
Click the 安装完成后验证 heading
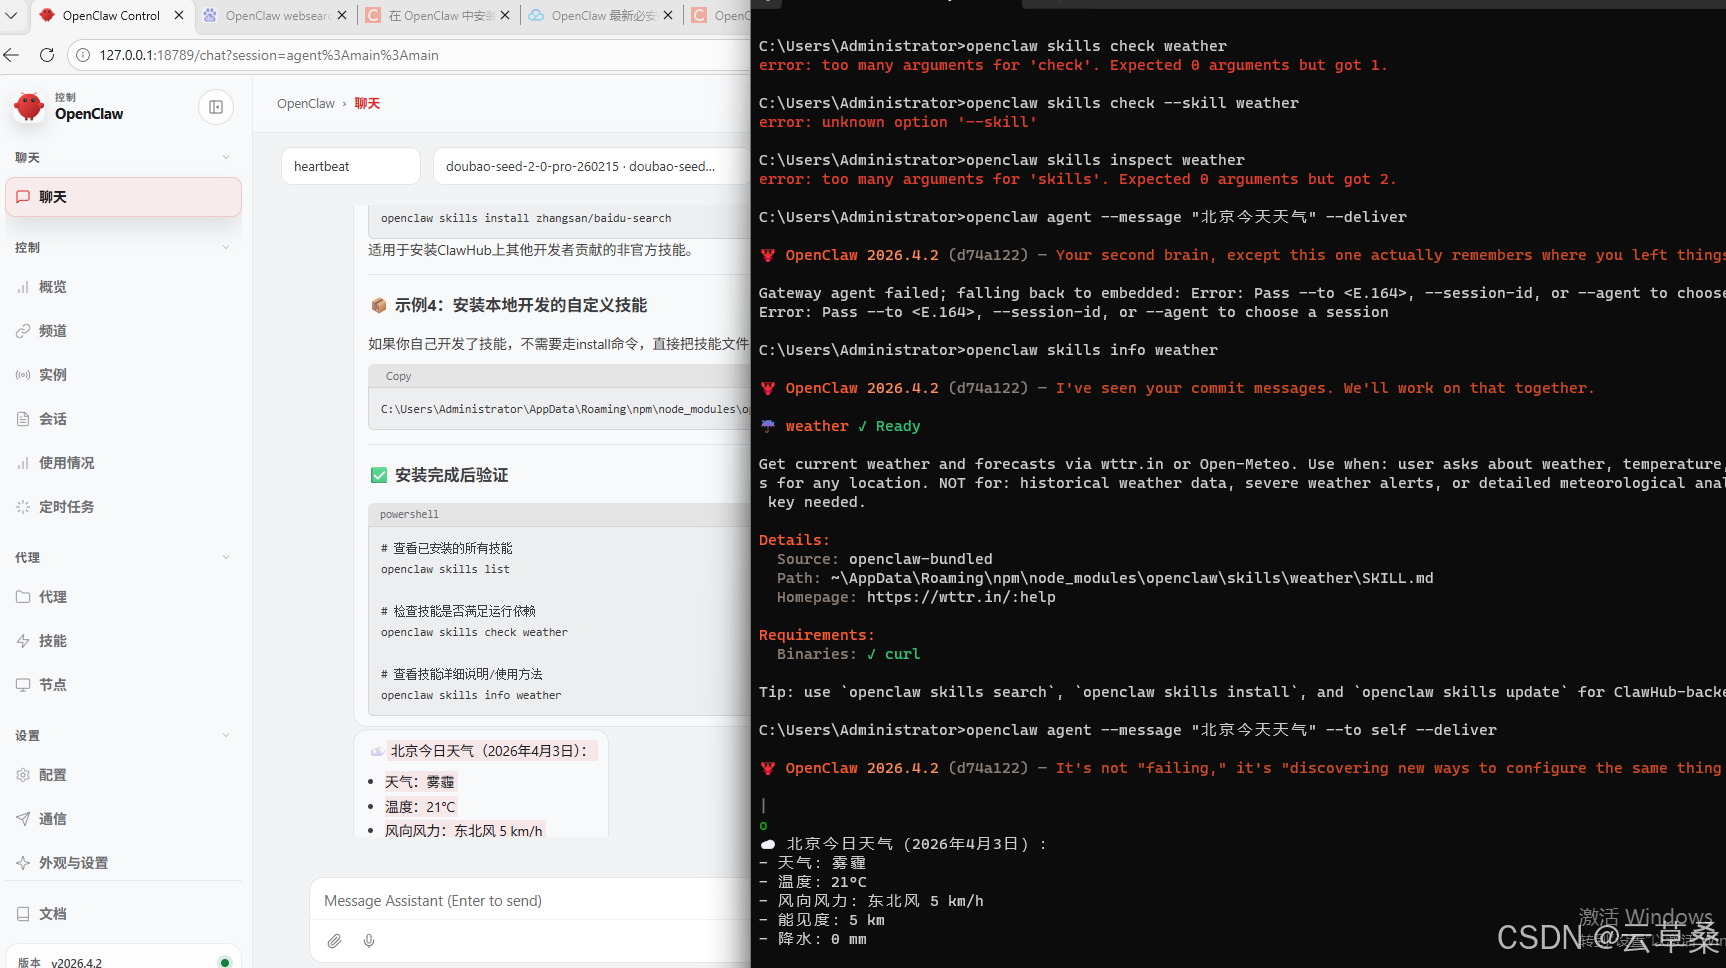tap(451, 475)
